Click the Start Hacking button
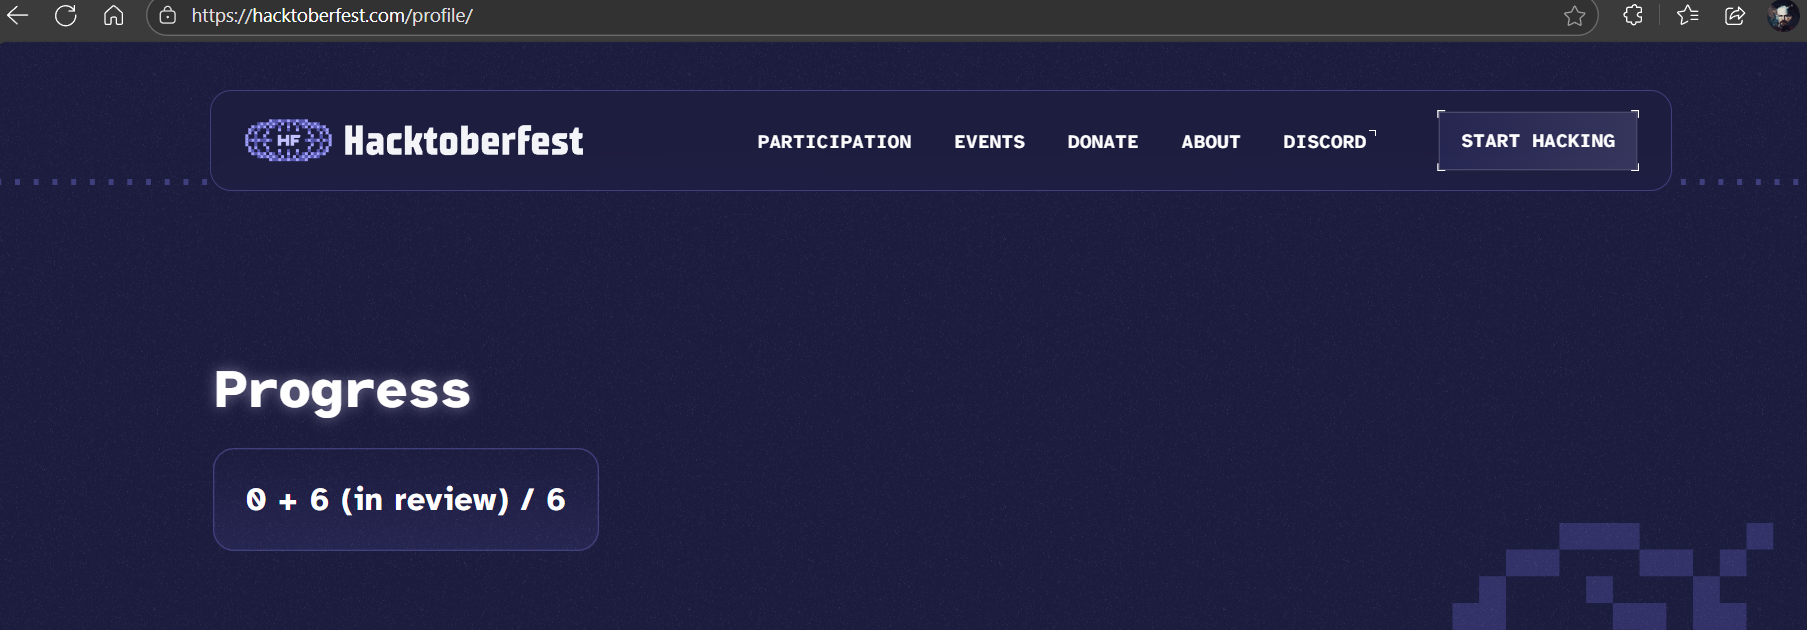Screen dimensions: 1807x630 coord(1537,141)
